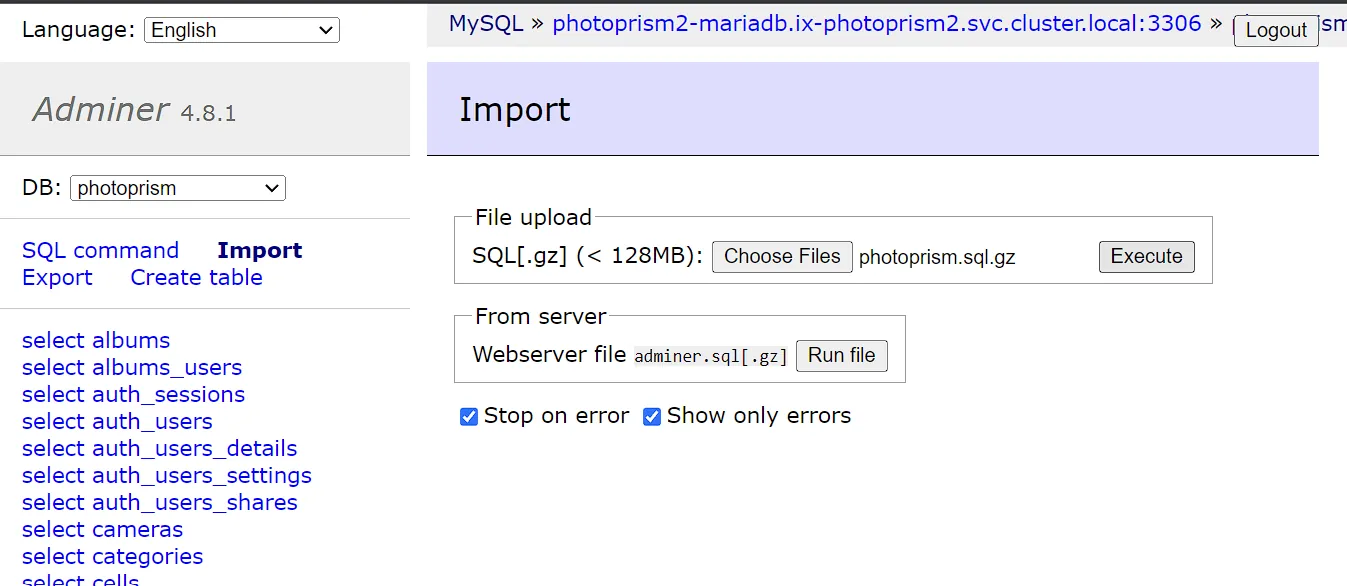Switch to the Export page
Image resolution: width=1347 pixels, height=586 pixels.
[57, 277]
